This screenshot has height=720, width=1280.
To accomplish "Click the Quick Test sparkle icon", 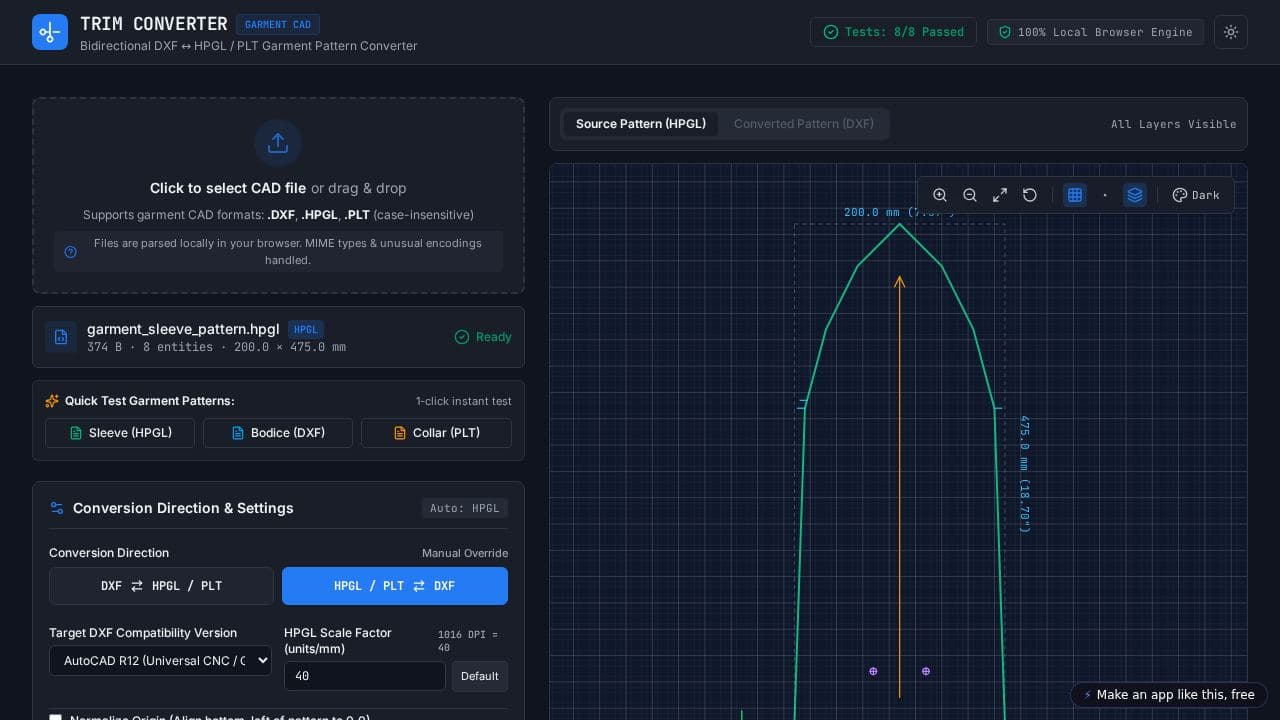I will tap(52, 401).
